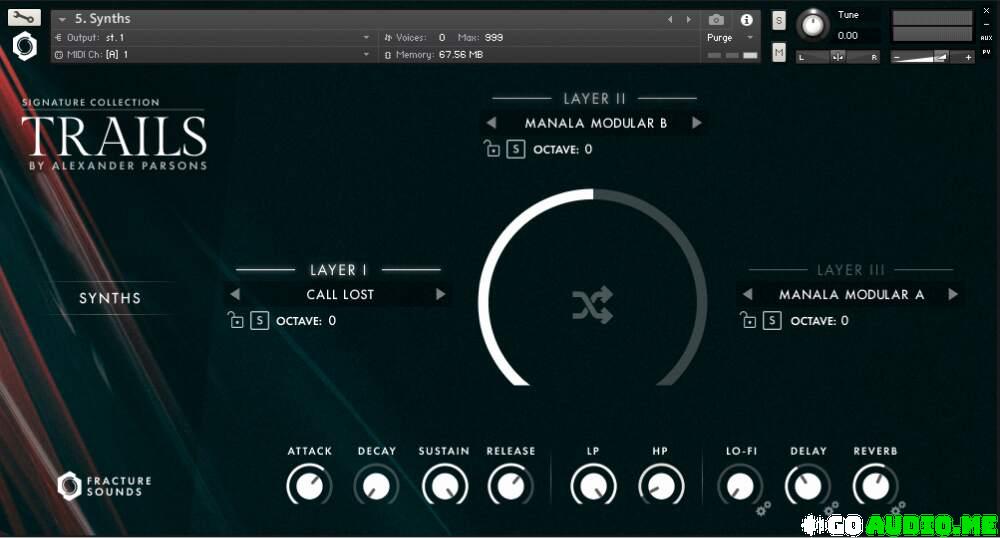Go to next sound after Manala Modular B
The width and height of the screenshot is (1000, 538).
click(x=696, y=122)
